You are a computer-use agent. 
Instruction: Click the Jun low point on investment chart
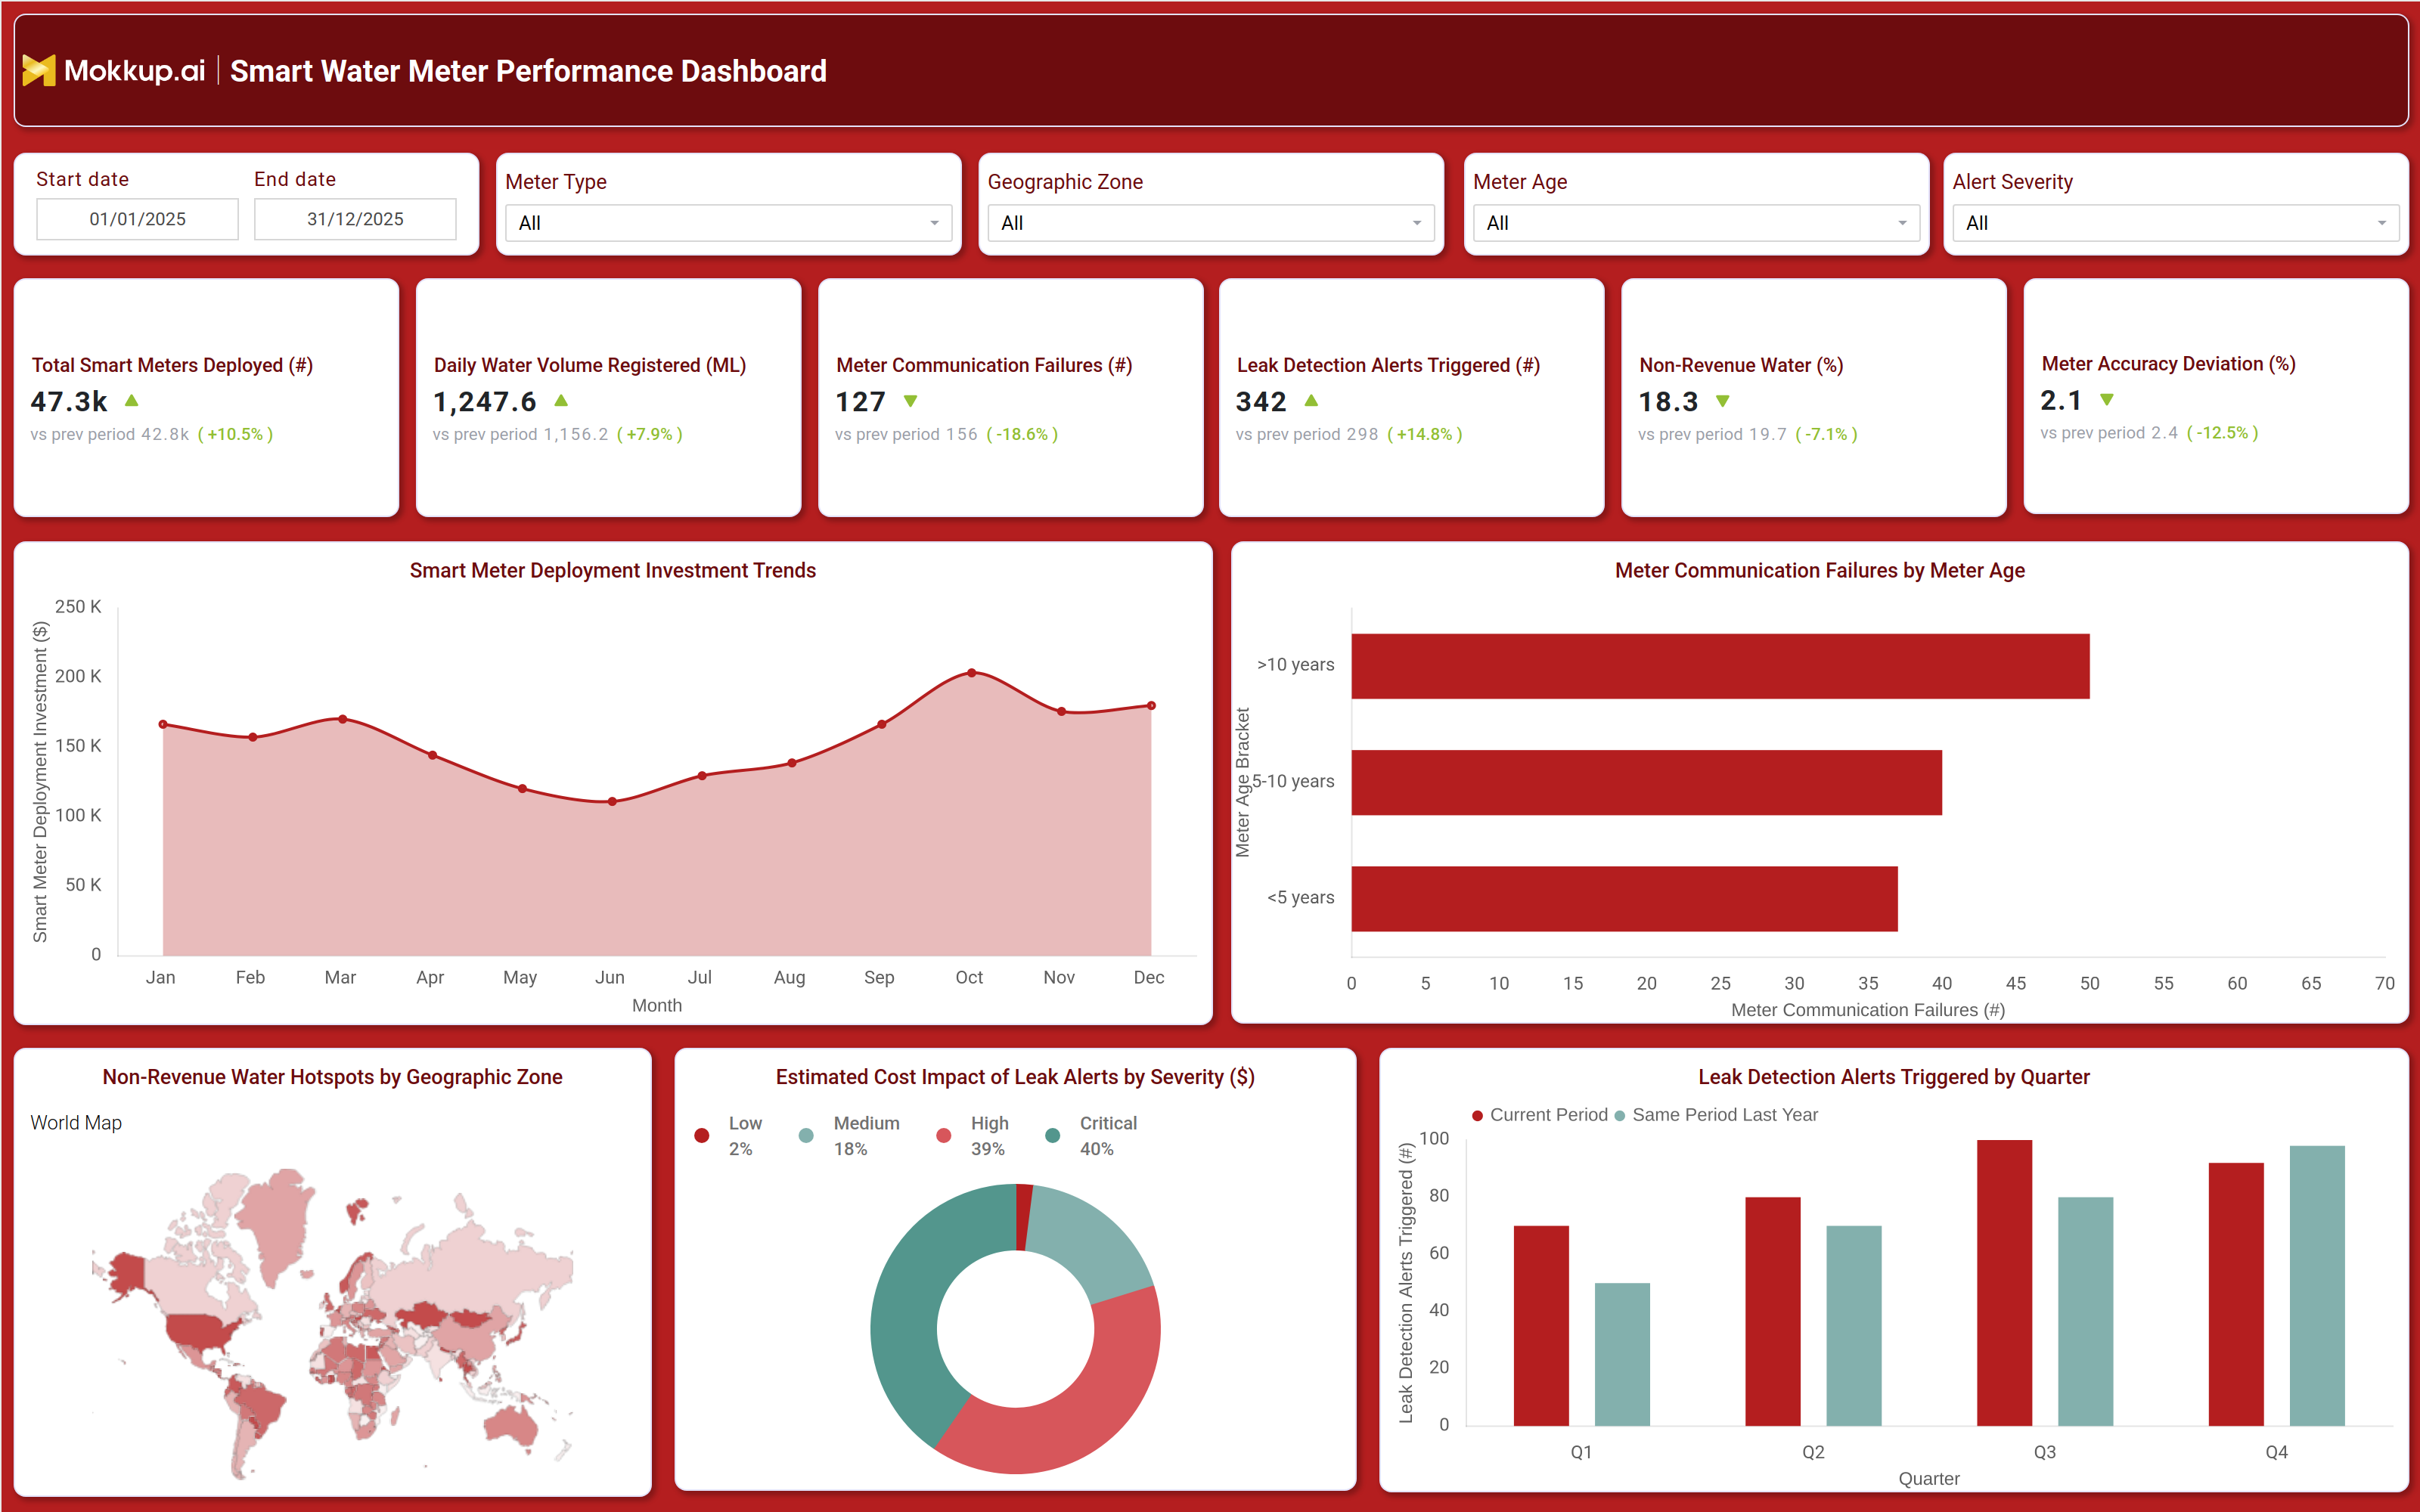click(x=612, y=802)
